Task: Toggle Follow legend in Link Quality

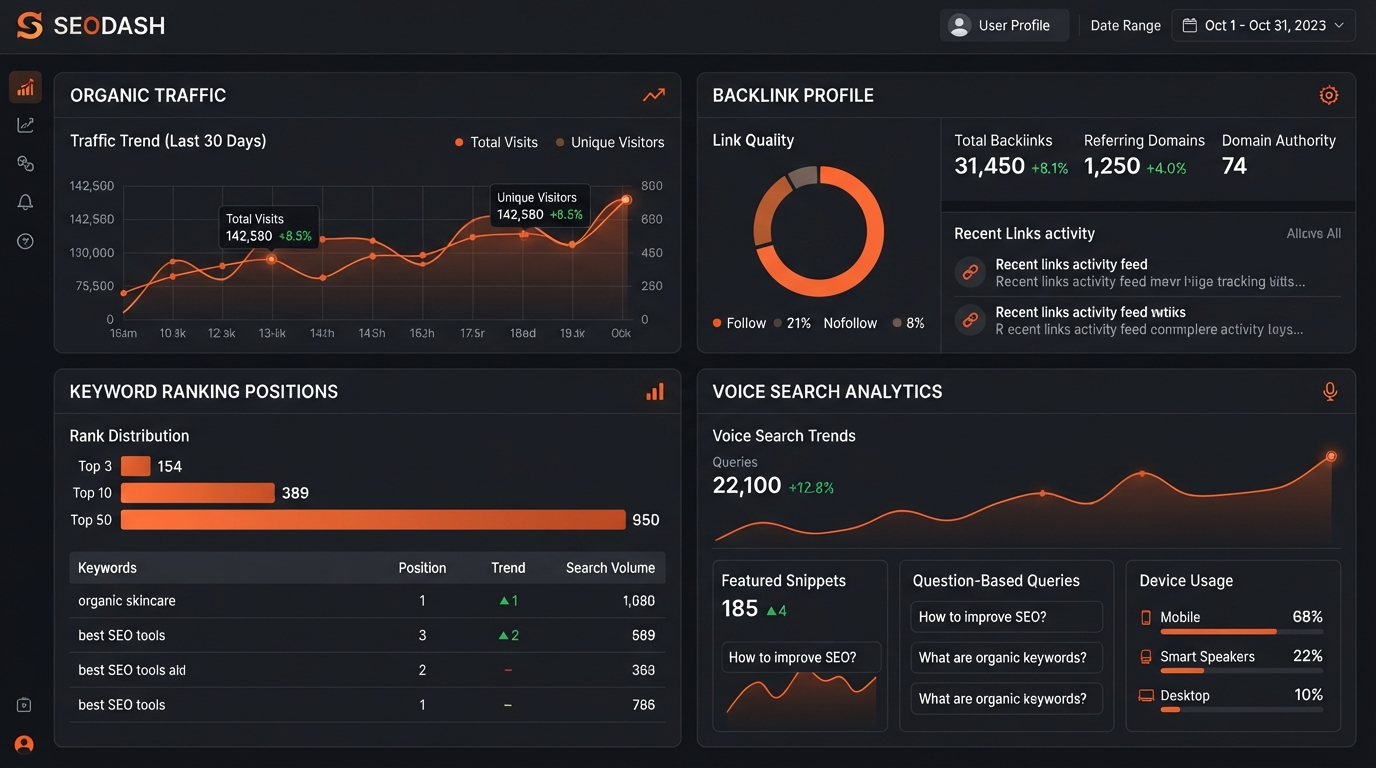Action: (739, 323)
